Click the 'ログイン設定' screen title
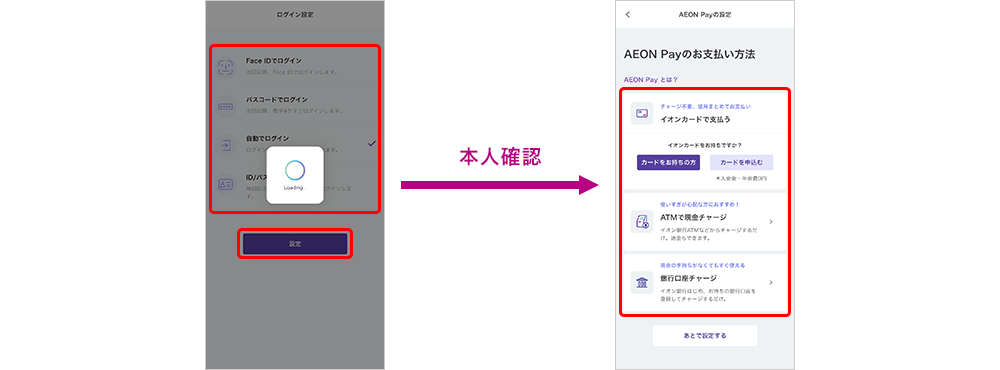Viewport: 1000px width, 370px height. click(295, 14)
